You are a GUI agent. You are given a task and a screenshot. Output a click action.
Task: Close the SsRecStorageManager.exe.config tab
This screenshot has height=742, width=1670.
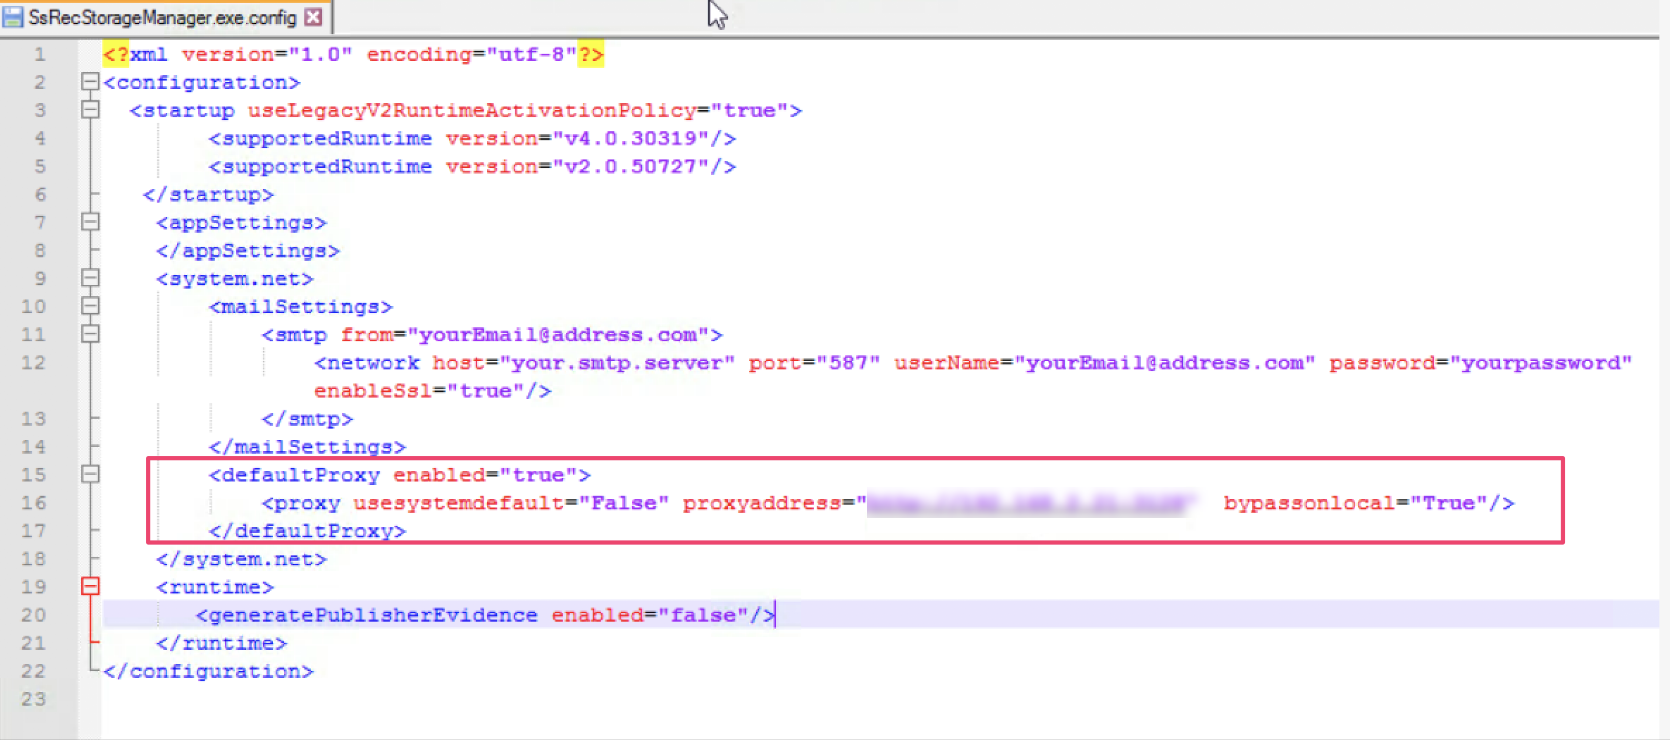point(313,17)
